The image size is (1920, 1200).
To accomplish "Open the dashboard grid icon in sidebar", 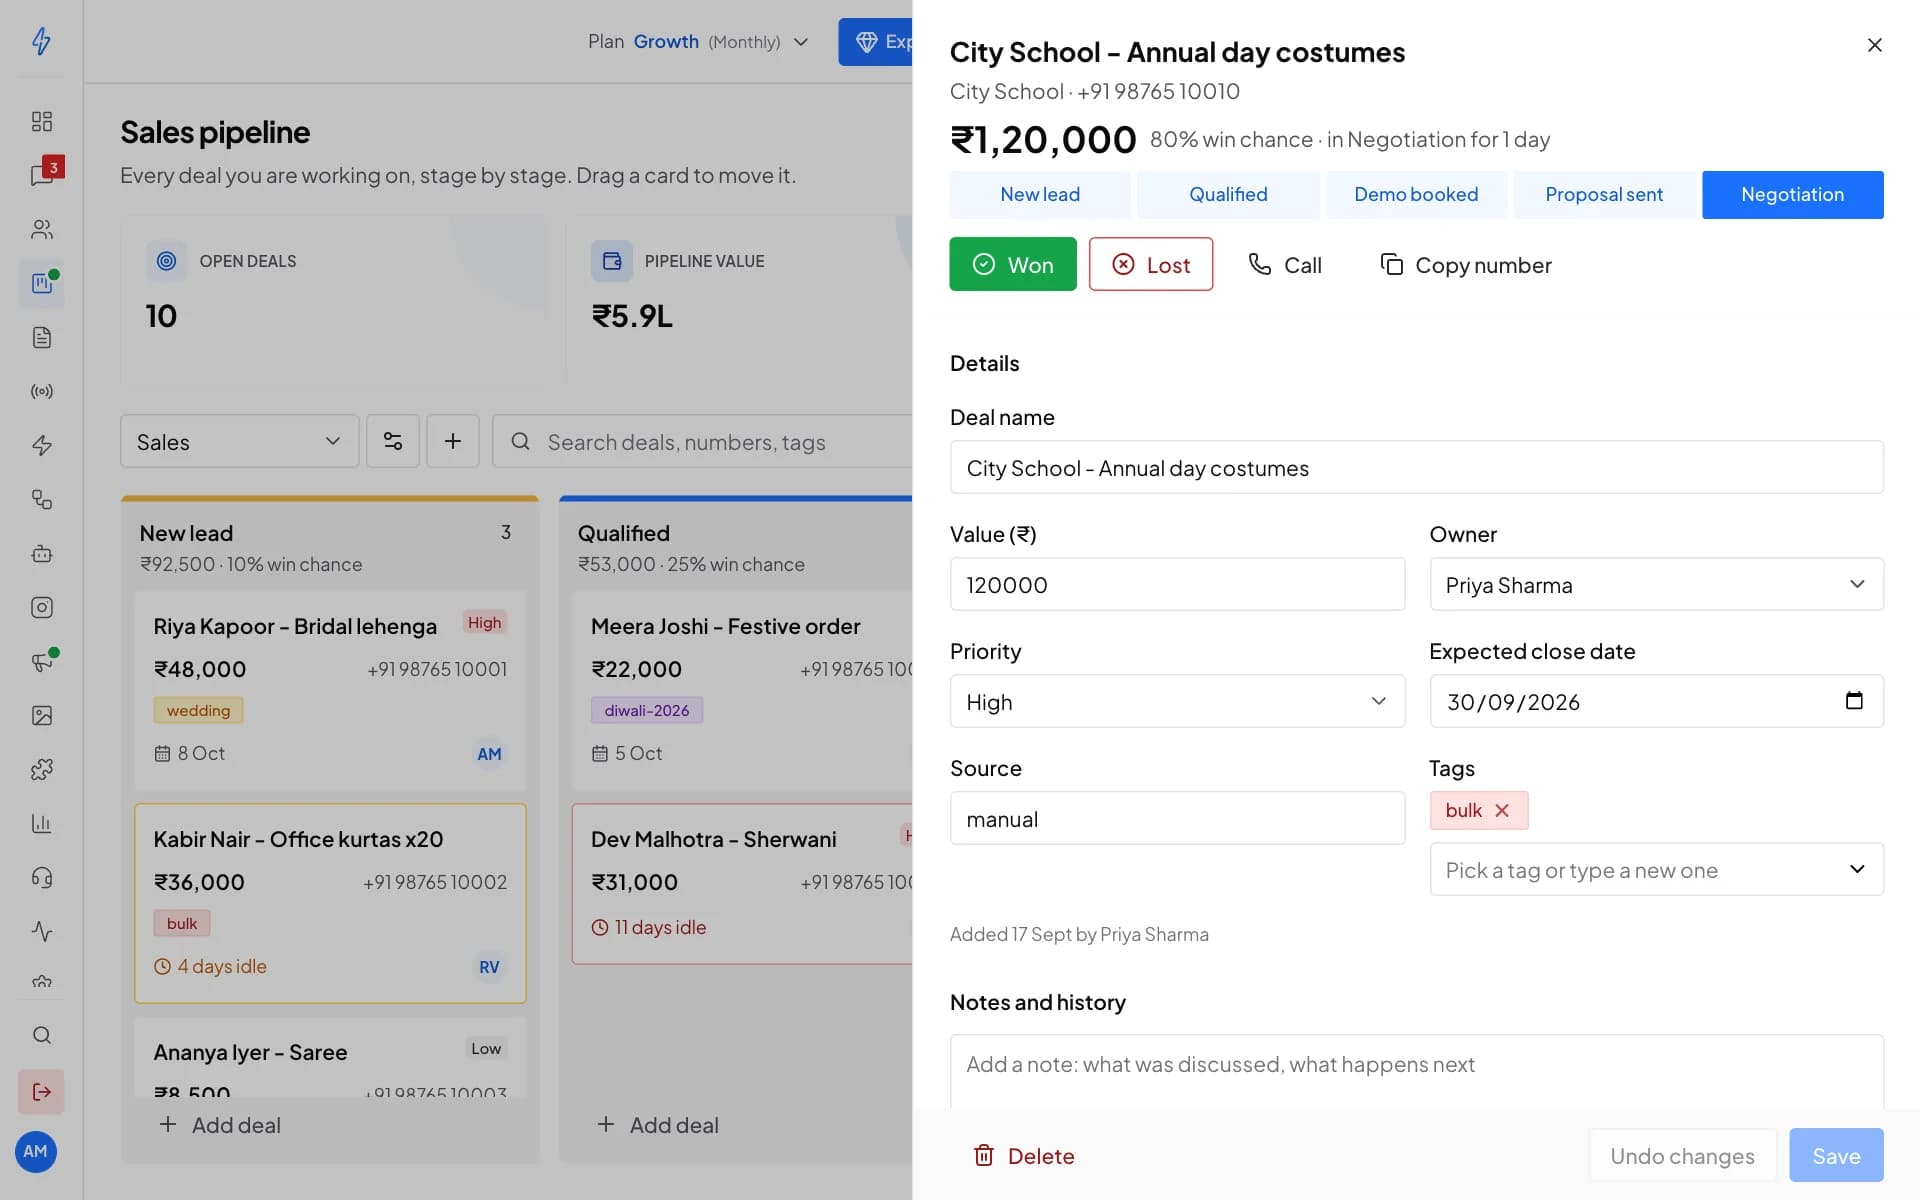I will coord(41,121).
